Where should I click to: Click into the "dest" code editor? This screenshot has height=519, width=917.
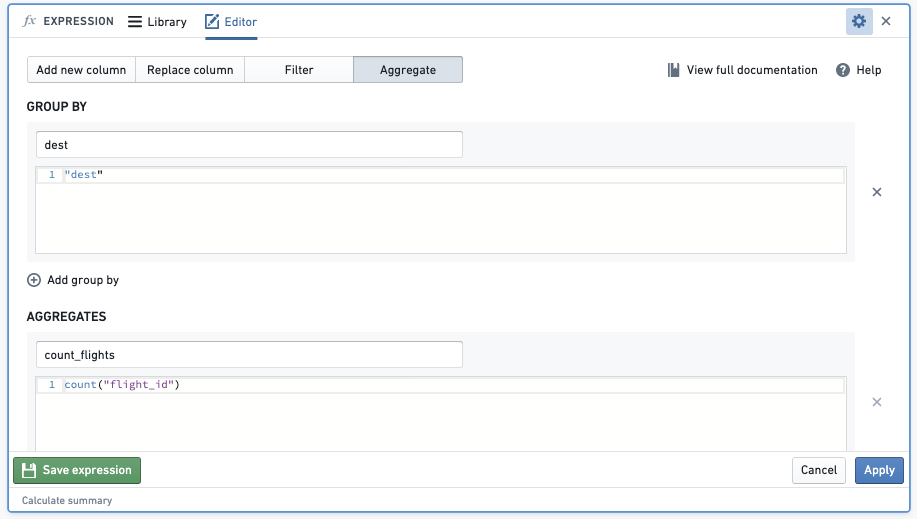441,210
